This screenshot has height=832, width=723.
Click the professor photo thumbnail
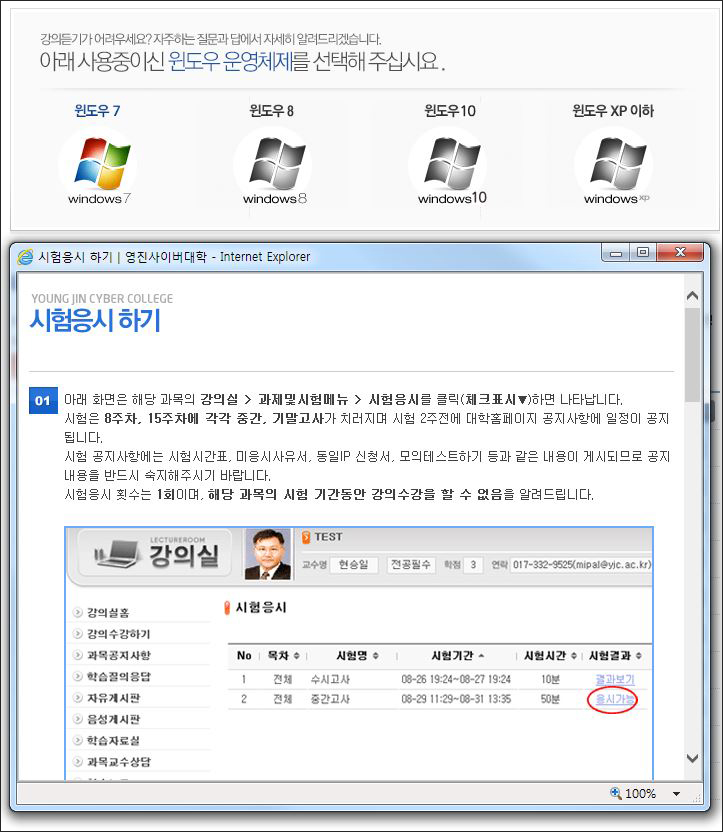click(x=268, y=554)
